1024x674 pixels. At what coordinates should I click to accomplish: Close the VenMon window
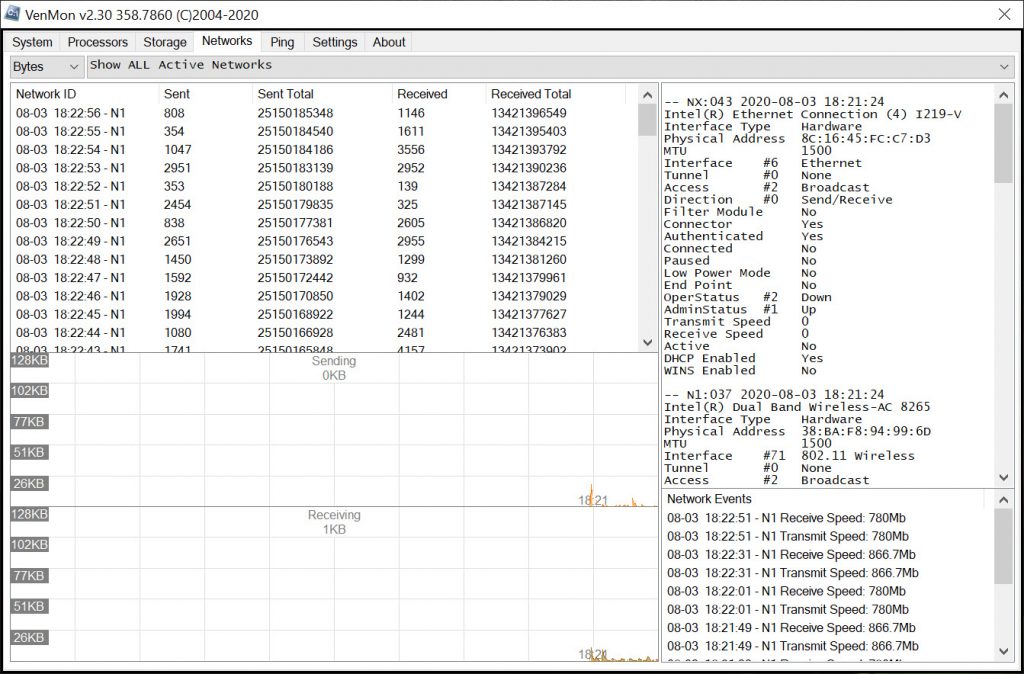click(1003, 14)
